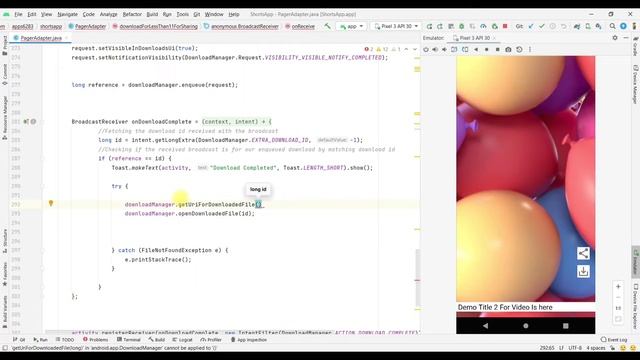Click PagerAdapter in the navigation breadcrumb

(x=87, y=26)
